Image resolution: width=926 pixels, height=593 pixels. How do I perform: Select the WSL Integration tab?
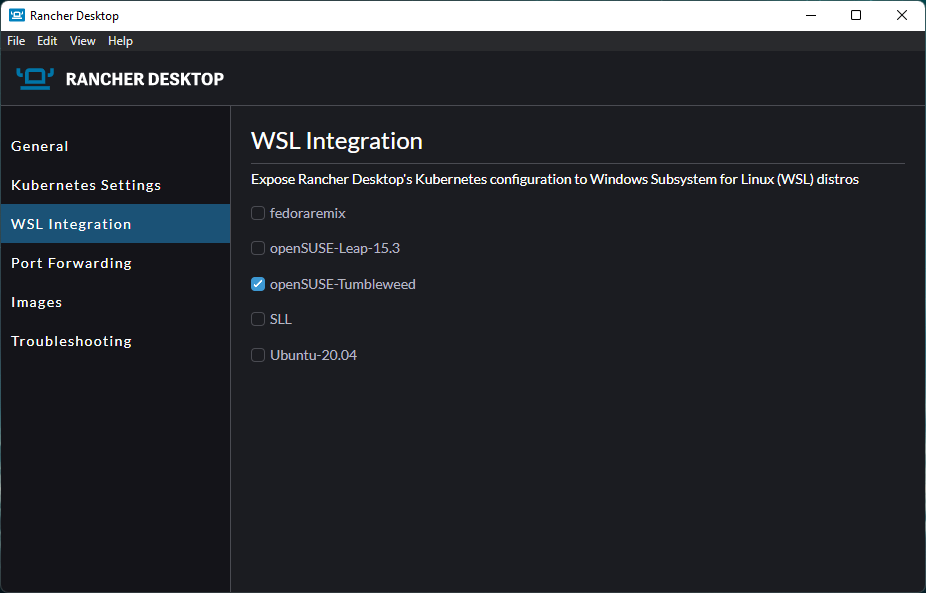(x=71, y=224)
